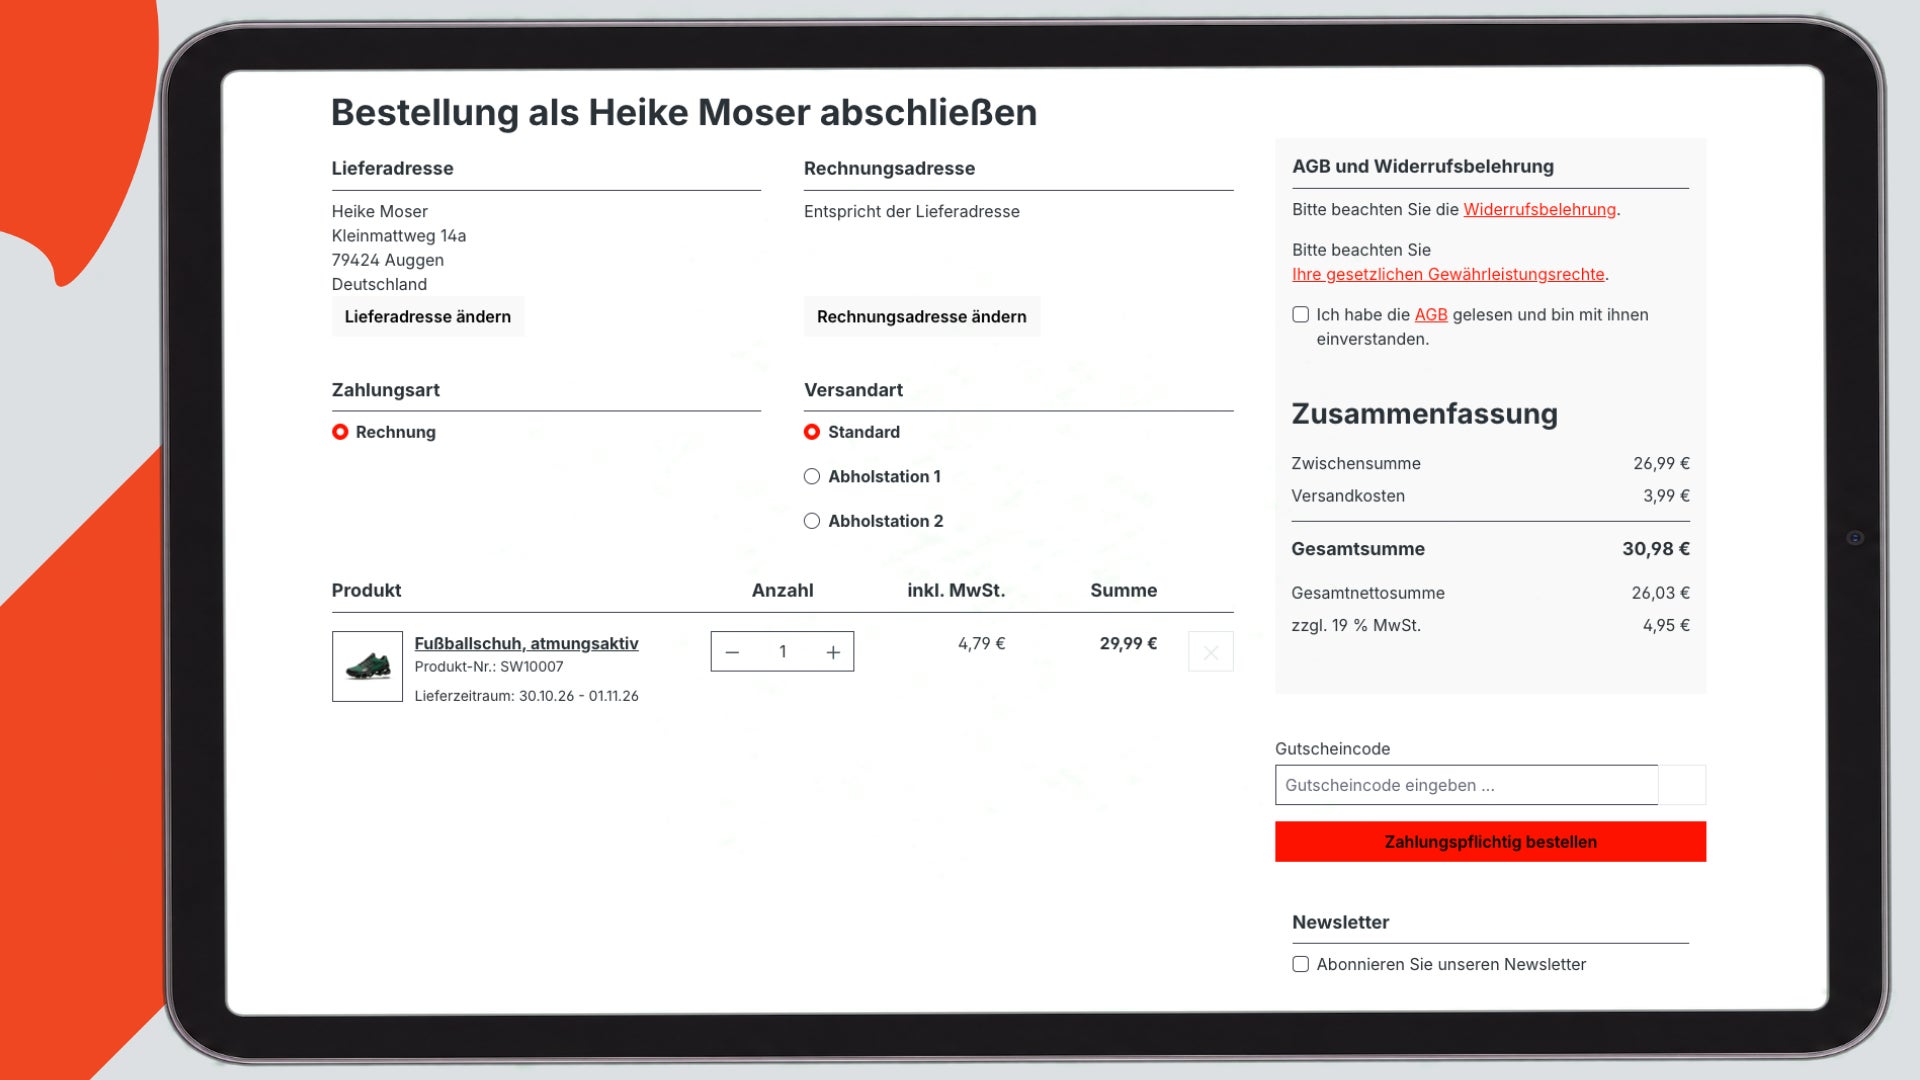Click the Zwischensumme 26,99 € amount
The image size is (1920, 1080).
(x=1661, y=463)
